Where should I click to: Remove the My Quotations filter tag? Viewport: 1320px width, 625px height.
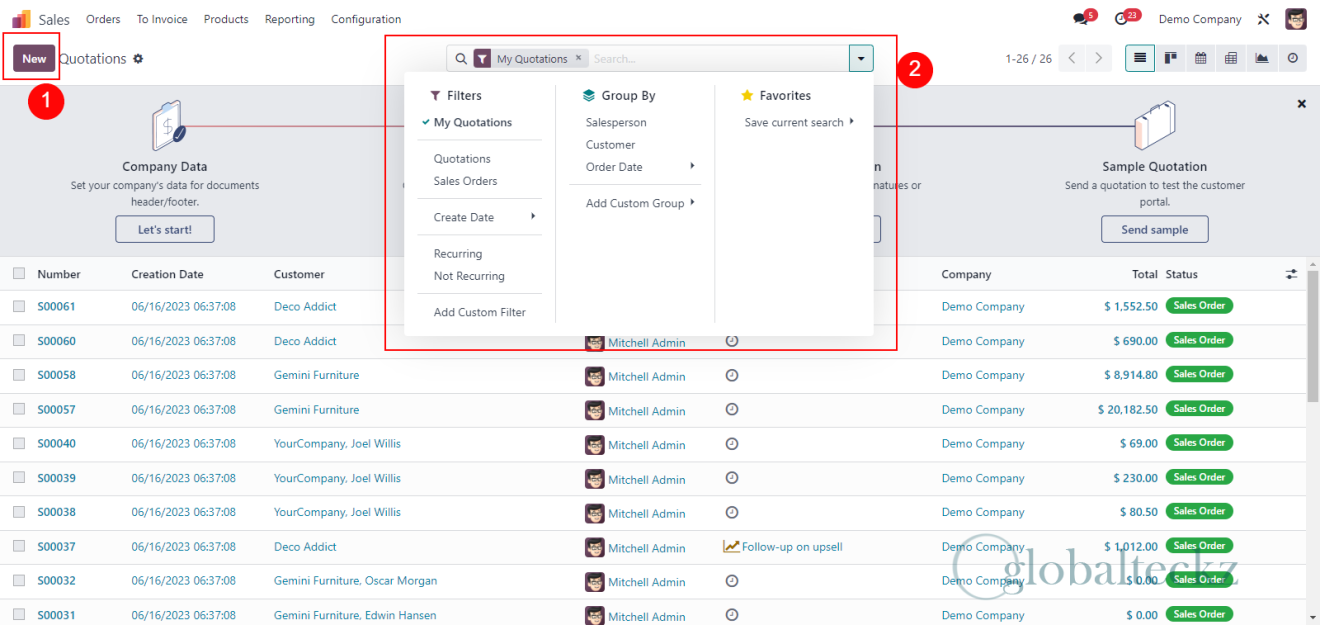coord(578,59)
